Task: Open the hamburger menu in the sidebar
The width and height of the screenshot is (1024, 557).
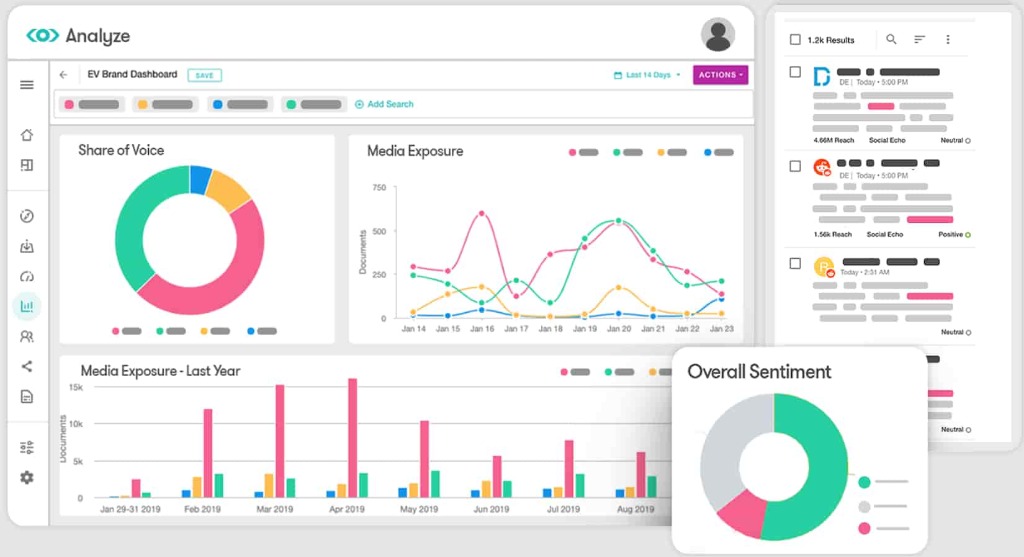Action: point(27,85)
